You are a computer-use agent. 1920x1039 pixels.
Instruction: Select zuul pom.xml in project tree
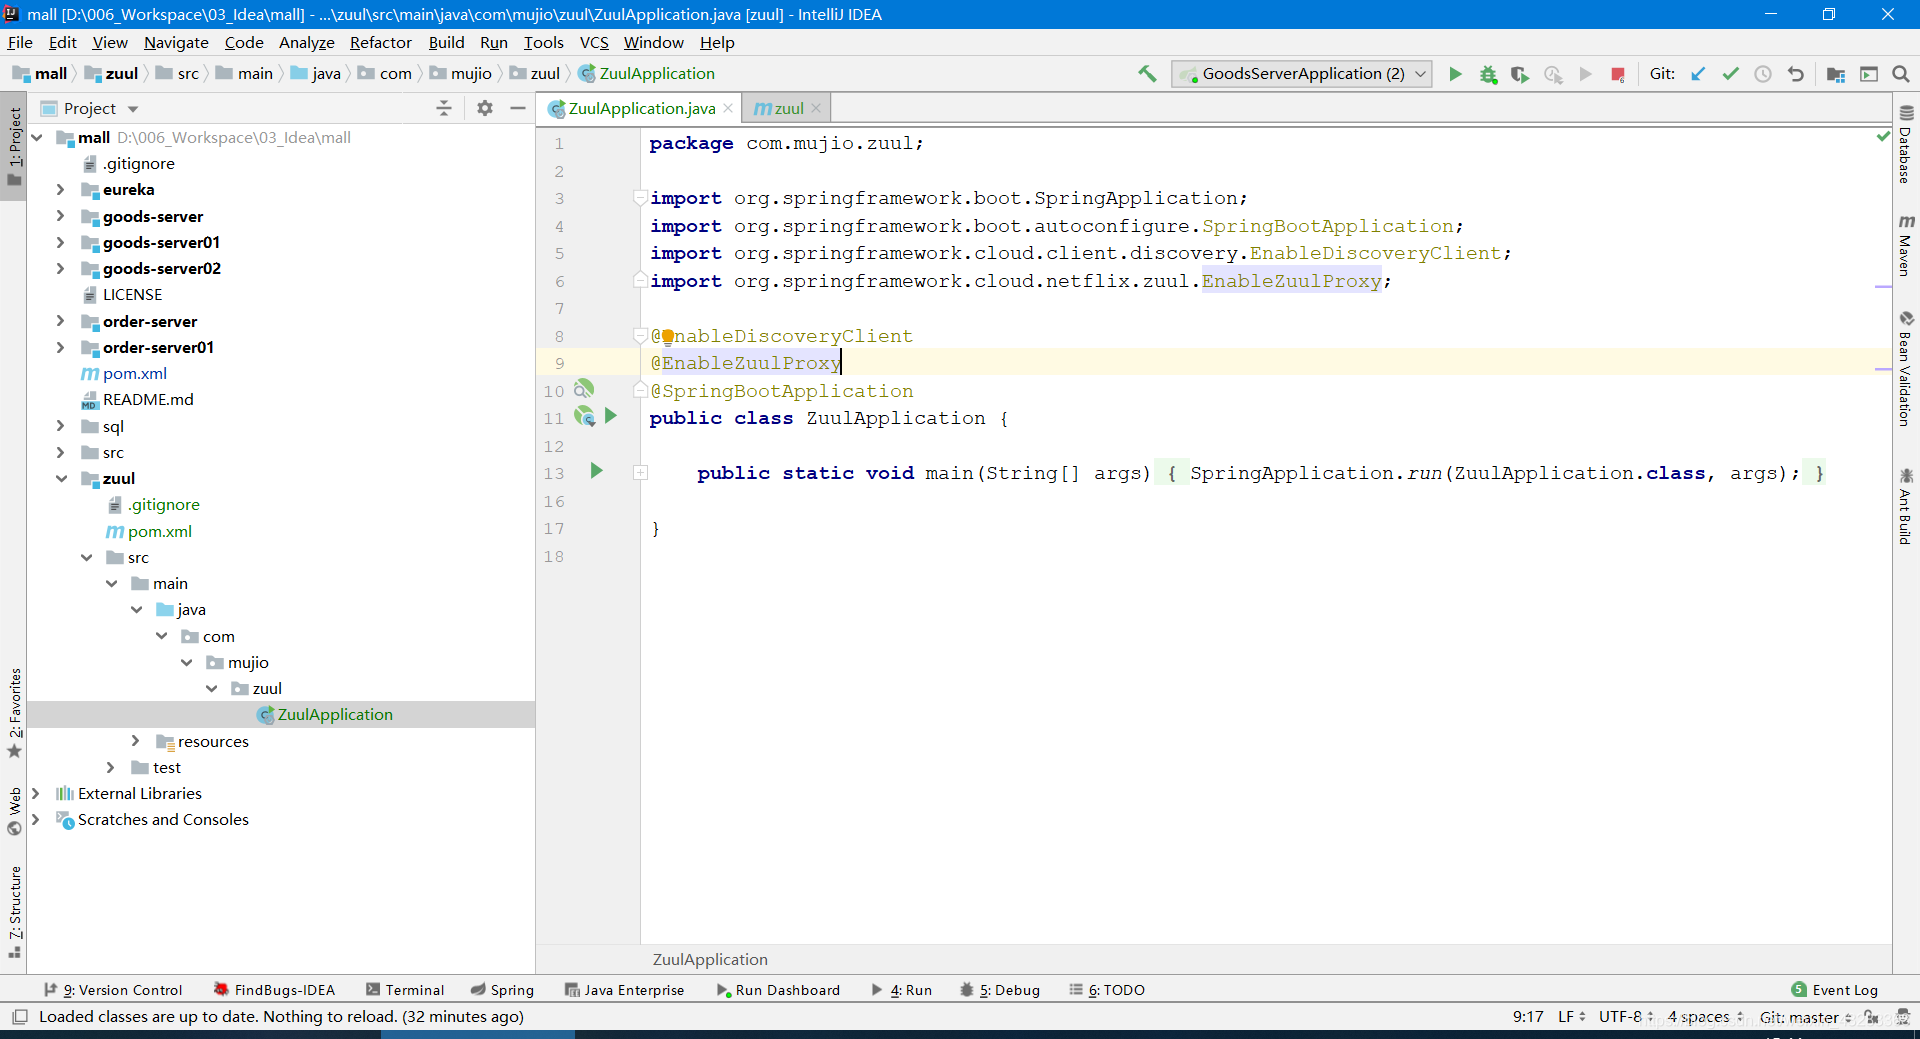tap(159, 531)
